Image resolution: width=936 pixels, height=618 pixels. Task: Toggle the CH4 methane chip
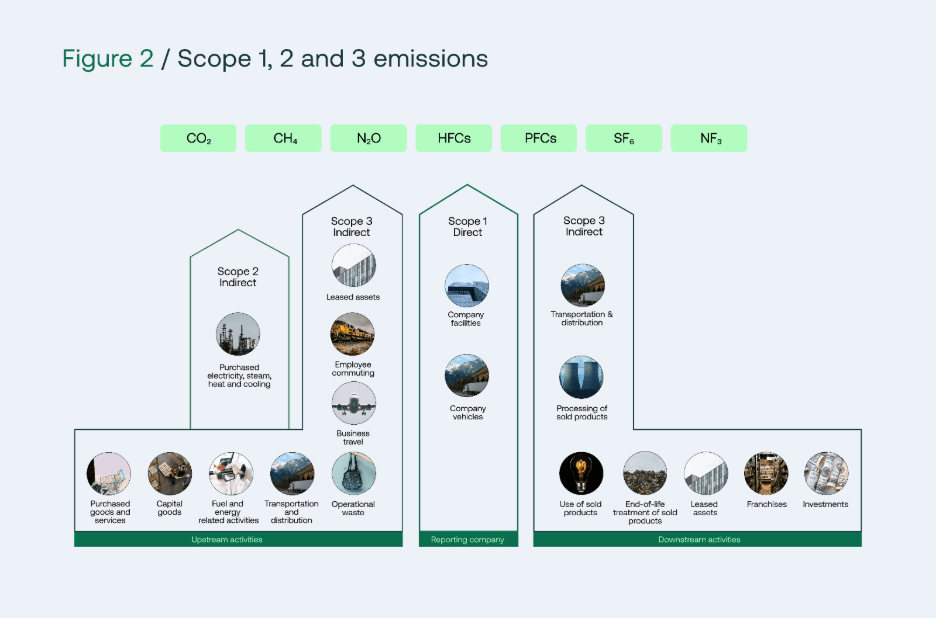tap(283, 137)
